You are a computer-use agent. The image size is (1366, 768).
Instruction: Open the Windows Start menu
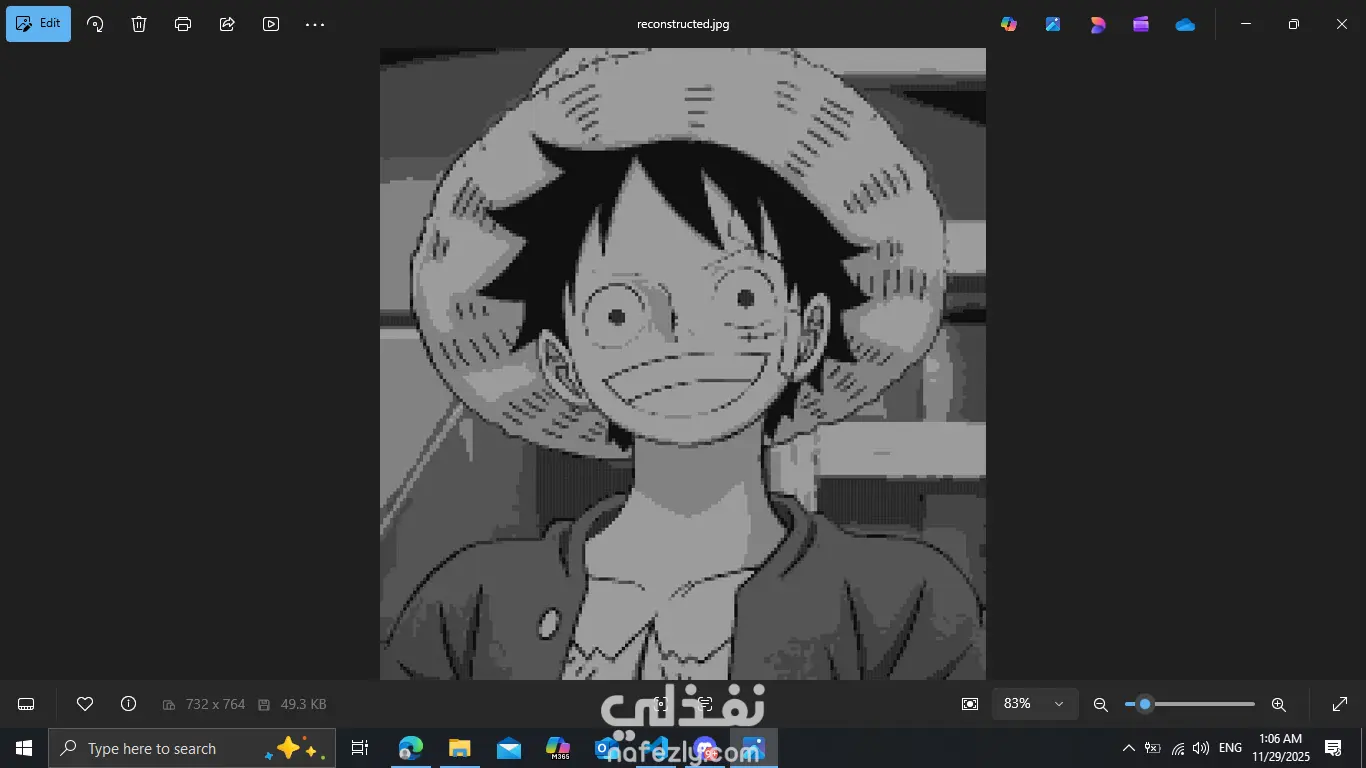pyautogui.click(x=24, y=748)
